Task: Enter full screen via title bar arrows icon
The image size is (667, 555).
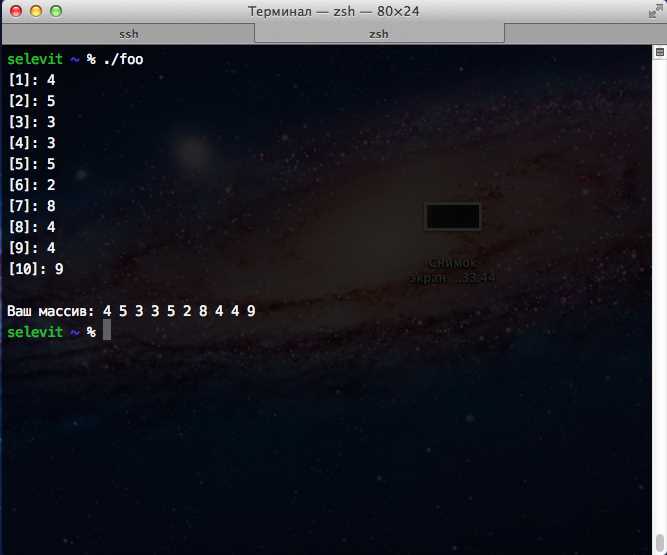Action: point(656,11)
